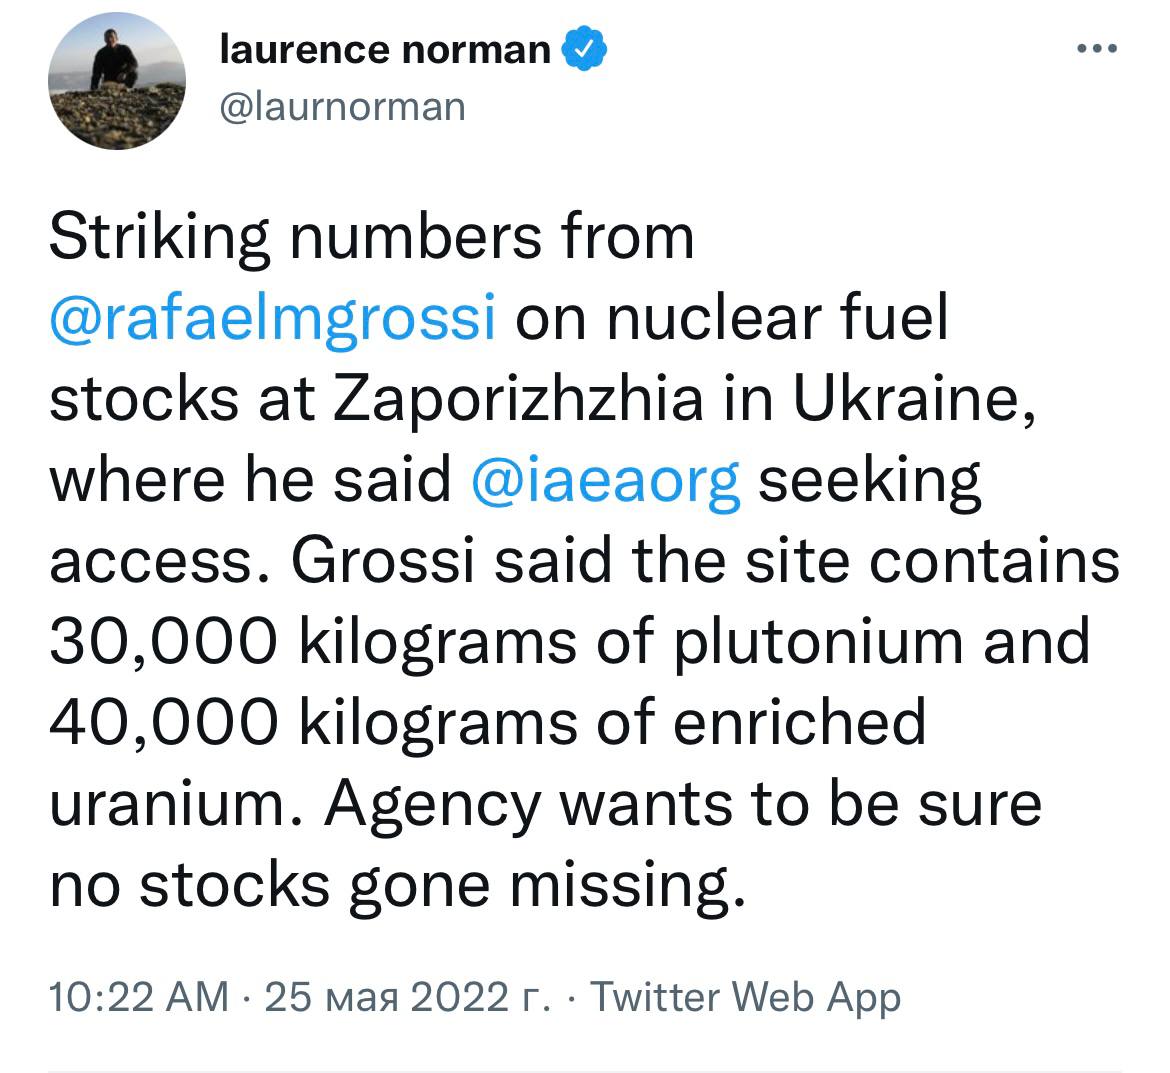Open the @iaeaorg mention link

606,480
